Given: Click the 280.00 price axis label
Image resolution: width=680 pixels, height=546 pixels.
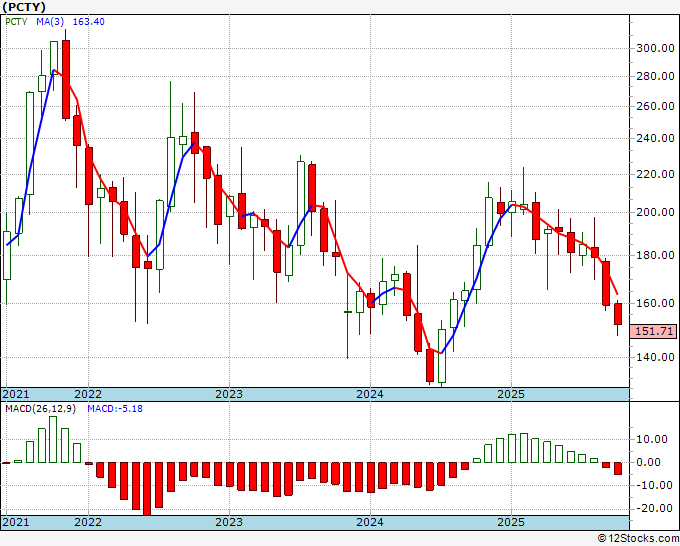Looking at the screenshot, I should 655,76.
